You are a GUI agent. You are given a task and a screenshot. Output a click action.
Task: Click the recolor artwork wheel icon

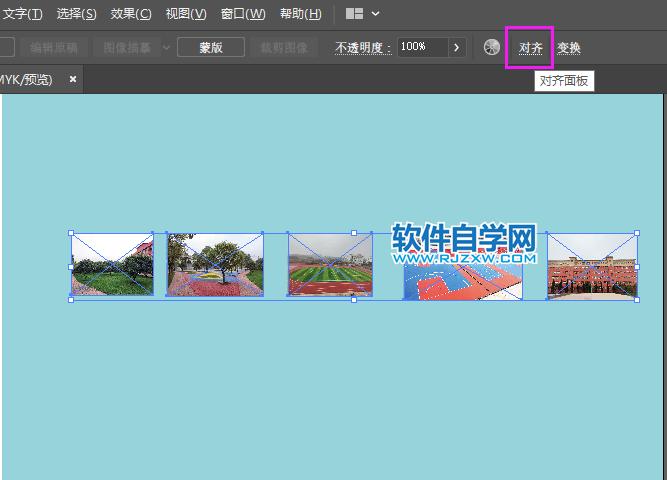tap(492, 47)
